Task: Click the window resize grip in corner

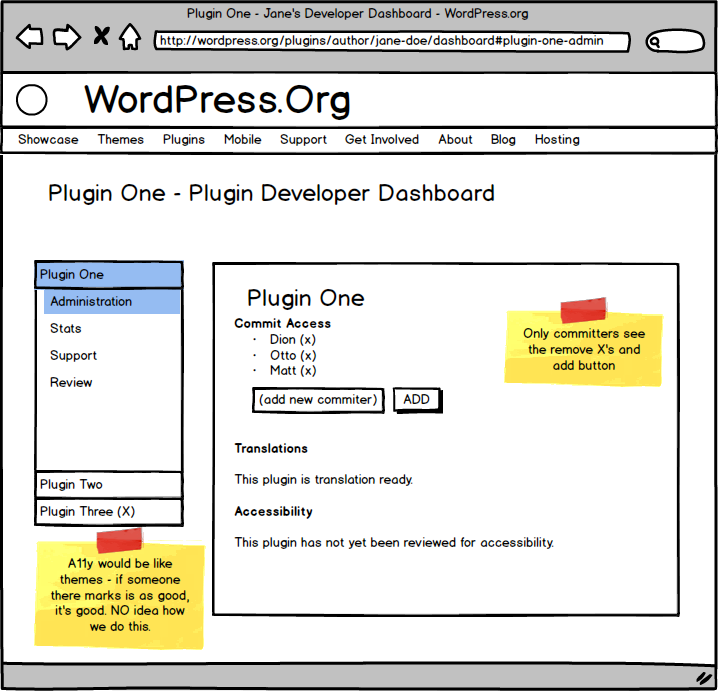Action: 703,677
